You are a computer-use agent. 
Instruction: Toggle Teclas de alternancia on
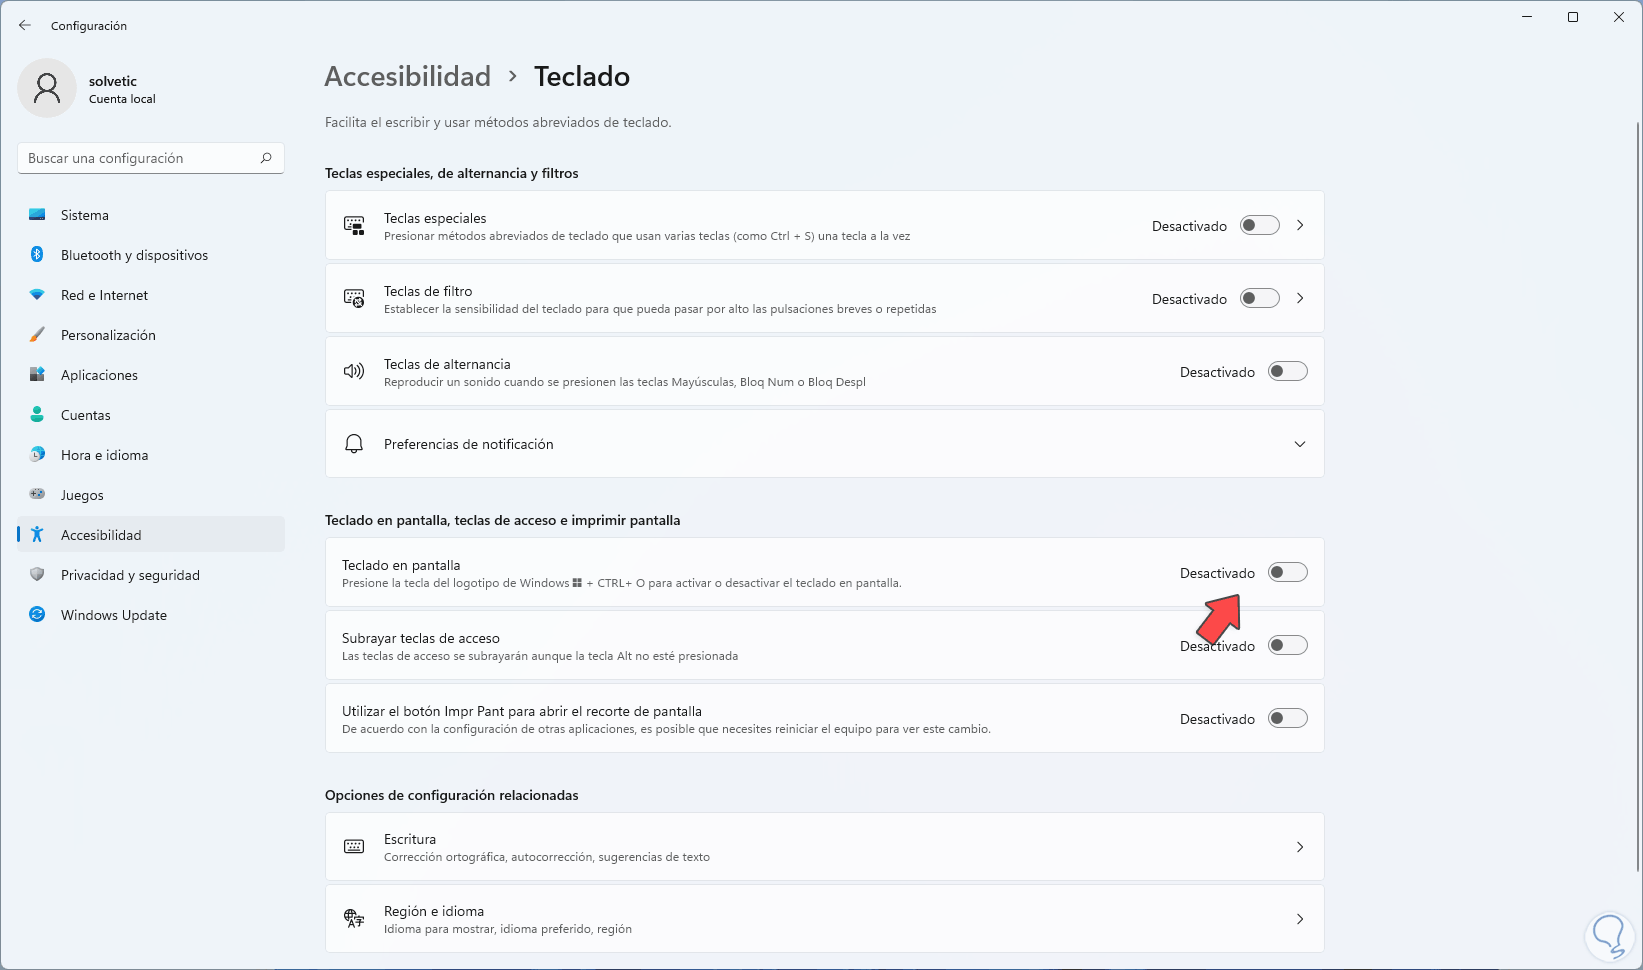pos(1287,372)
